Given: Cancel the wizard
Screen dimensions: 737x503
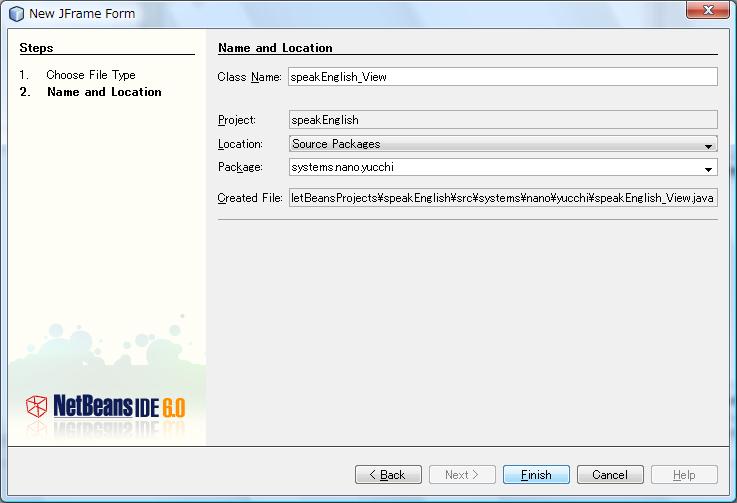Looking at the screenshot, I should click(610, 475).
